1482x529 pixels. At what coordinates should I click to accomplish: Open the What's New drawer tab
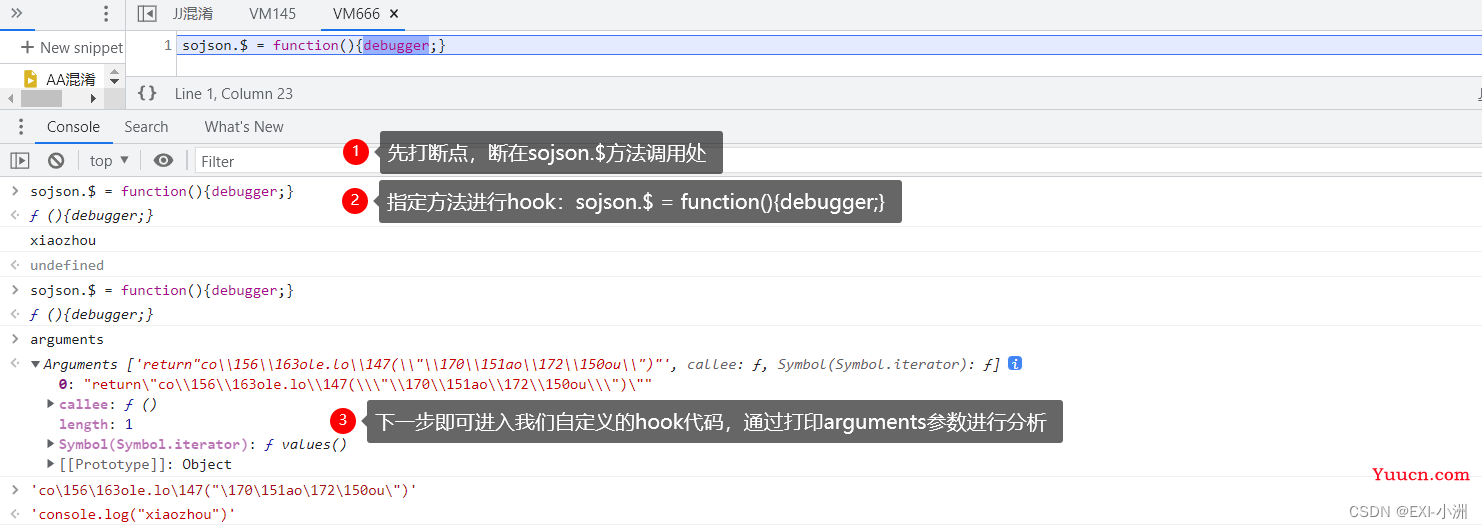244,127
